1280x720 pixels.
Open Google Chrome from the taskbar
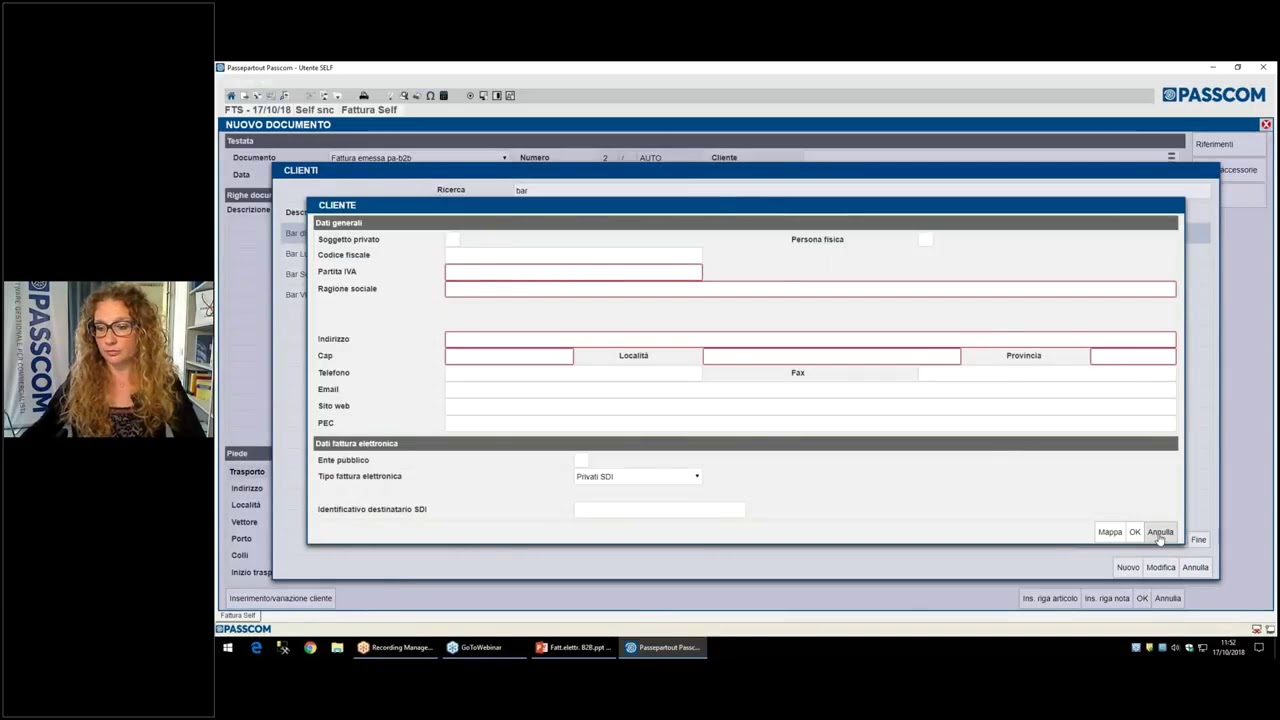click(310, 648)
